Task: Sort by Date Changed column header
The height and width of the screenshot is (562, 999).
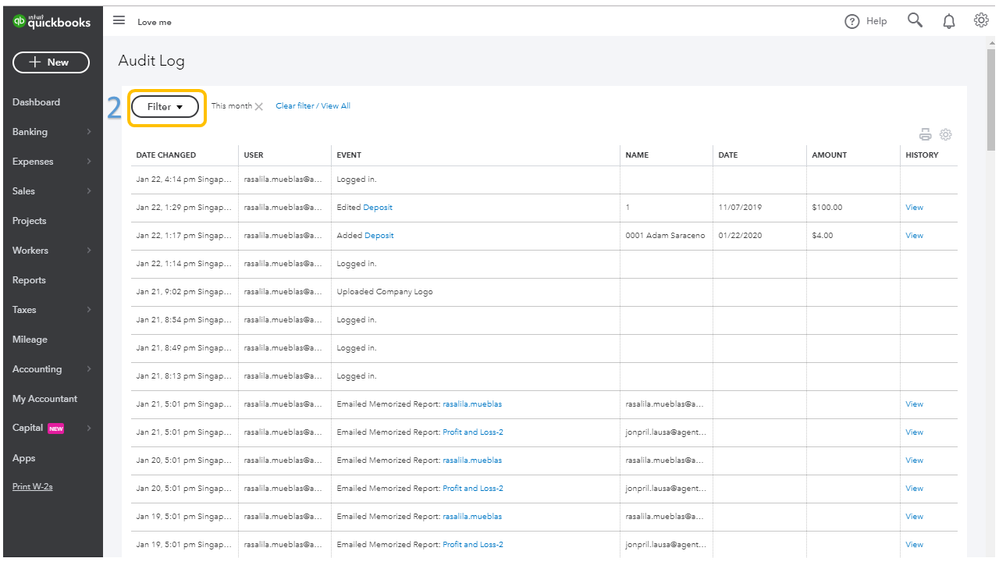Action: (x=166, y=155)
